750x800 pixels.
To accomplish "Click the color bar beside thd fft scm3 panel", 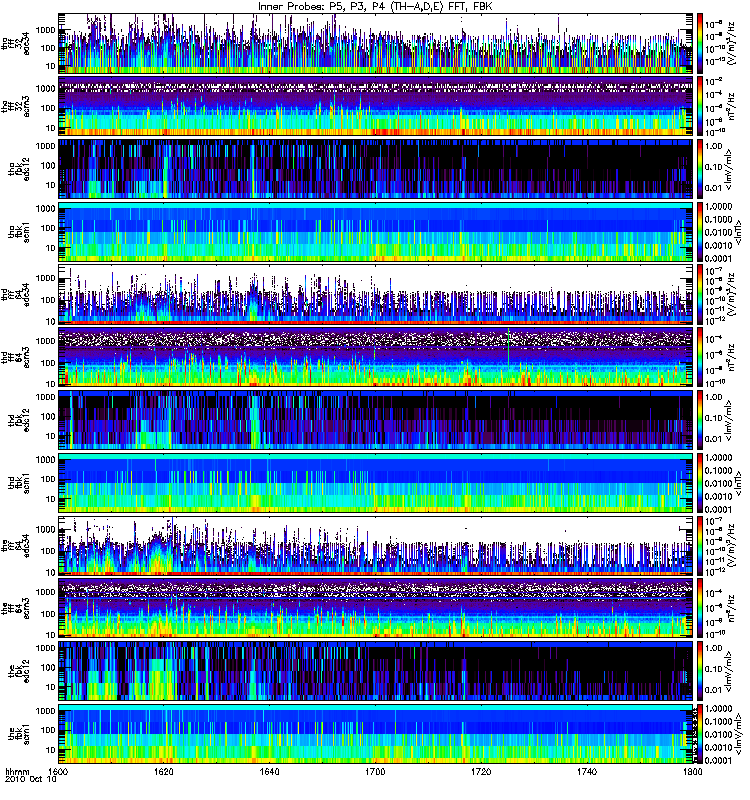I will [x=699, y=357].
